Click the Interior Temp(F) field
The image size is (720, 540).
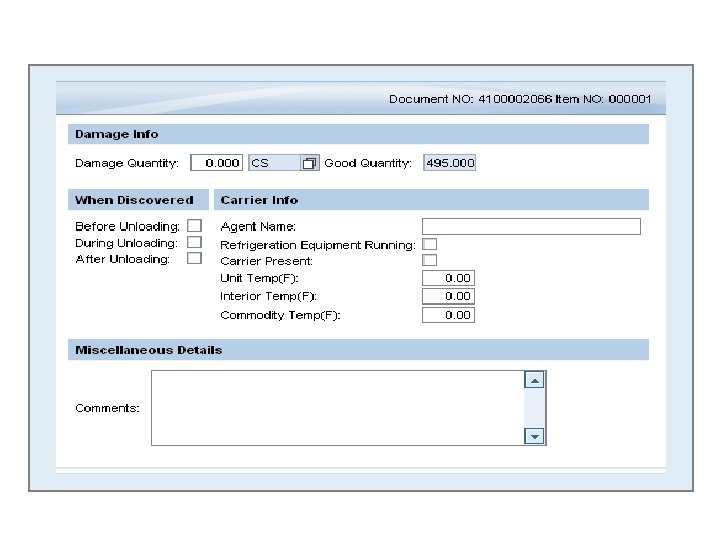coord(448,296)
